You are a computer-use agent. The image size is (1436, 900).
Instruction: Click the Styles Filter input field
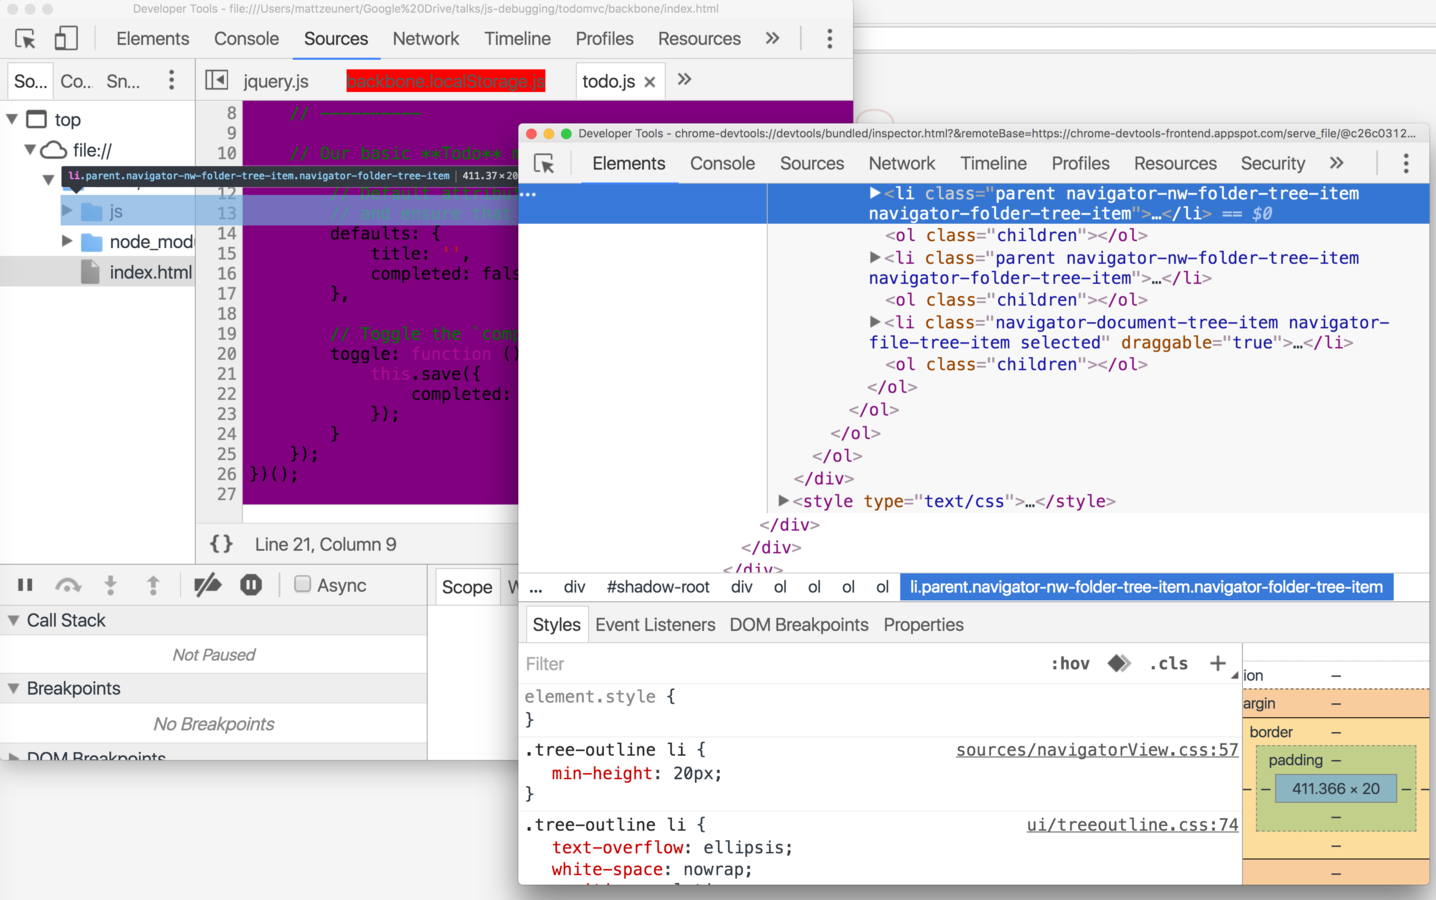point(780,664)
